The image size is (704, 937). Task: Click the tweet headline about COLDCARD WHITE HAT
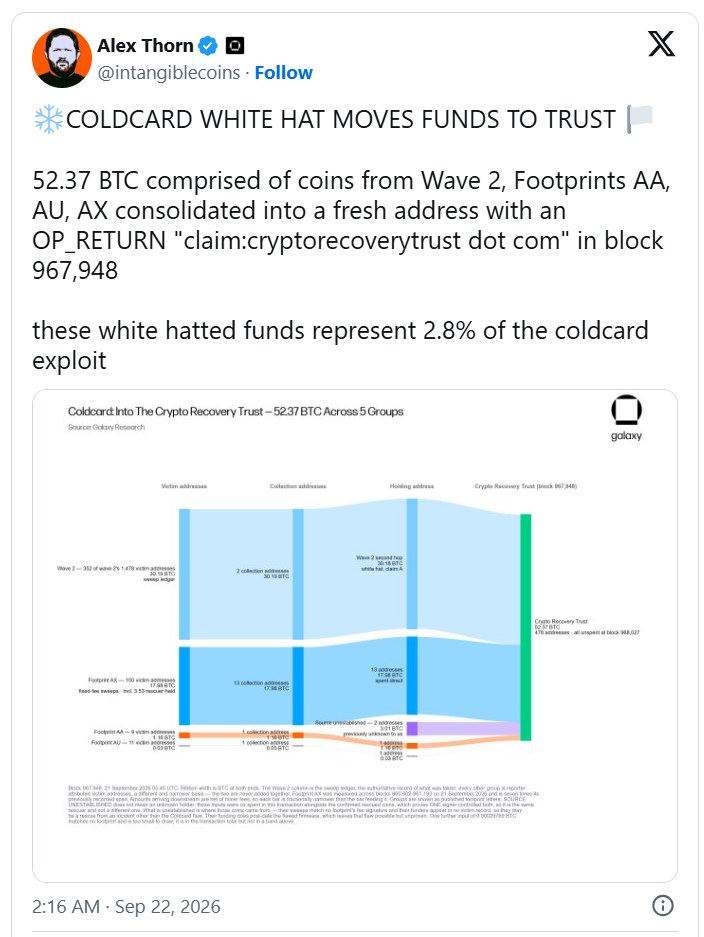341,120
